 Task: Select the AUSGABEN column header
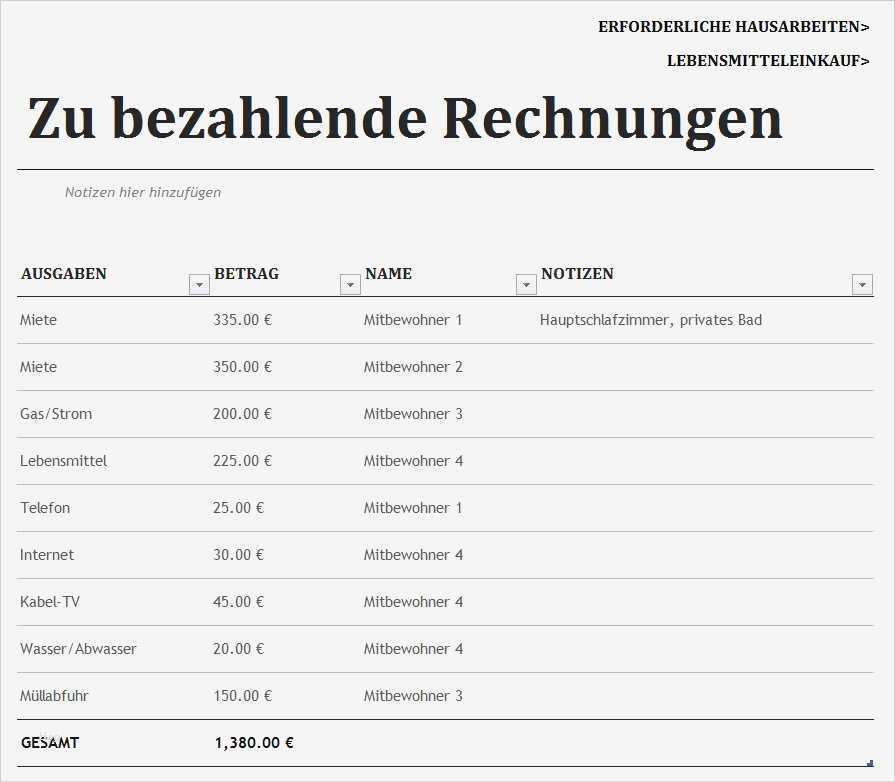(64, 274)
